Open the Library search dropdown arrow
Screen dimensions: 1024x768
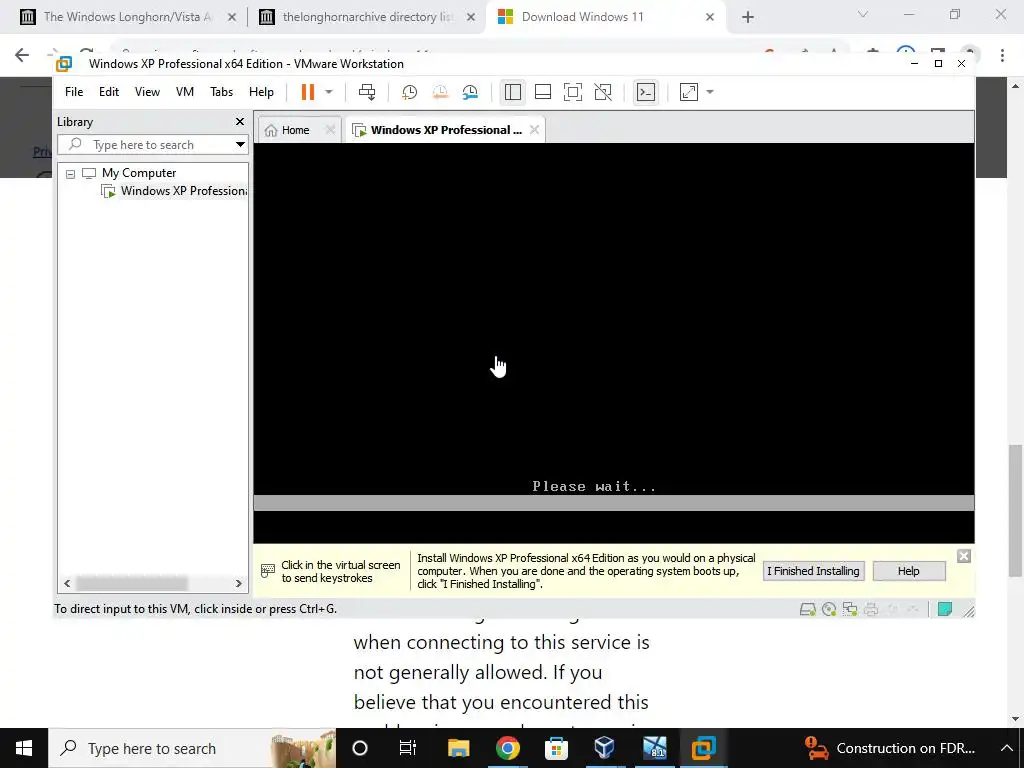pos(240,144)
